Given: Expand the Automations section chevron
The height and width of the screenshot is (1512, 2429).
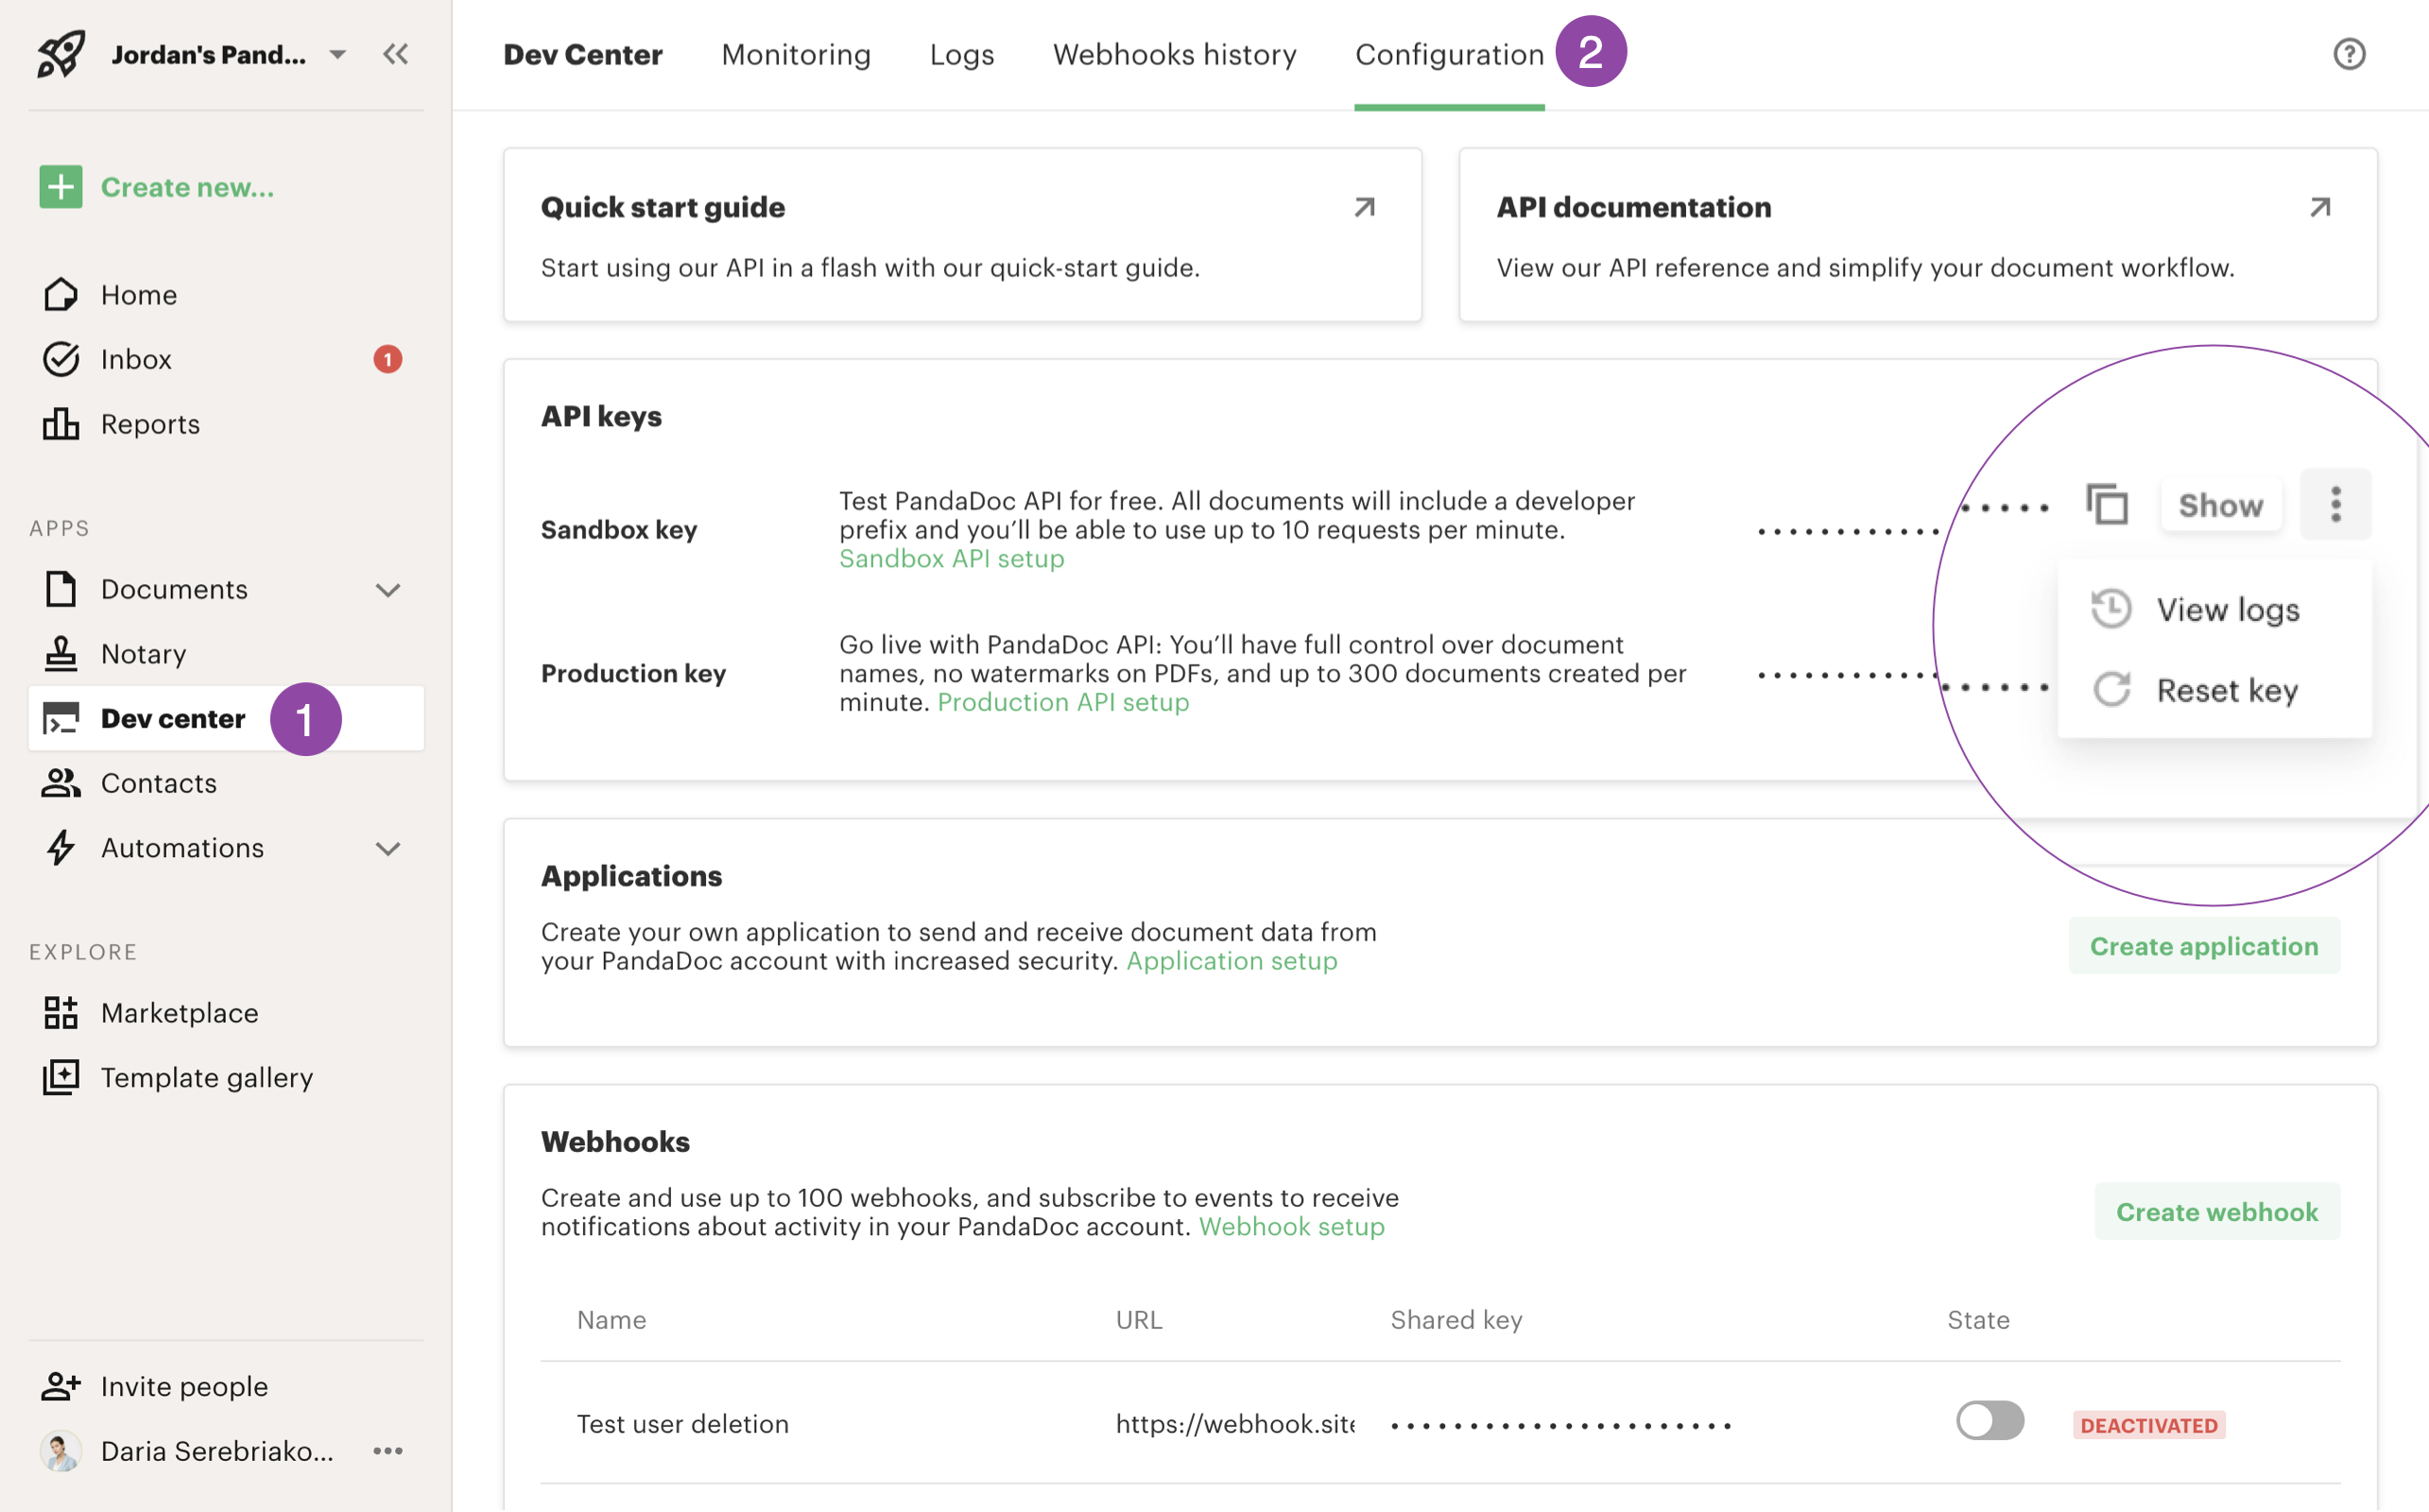Looking at the screenshot, I should tap(388, 849).
